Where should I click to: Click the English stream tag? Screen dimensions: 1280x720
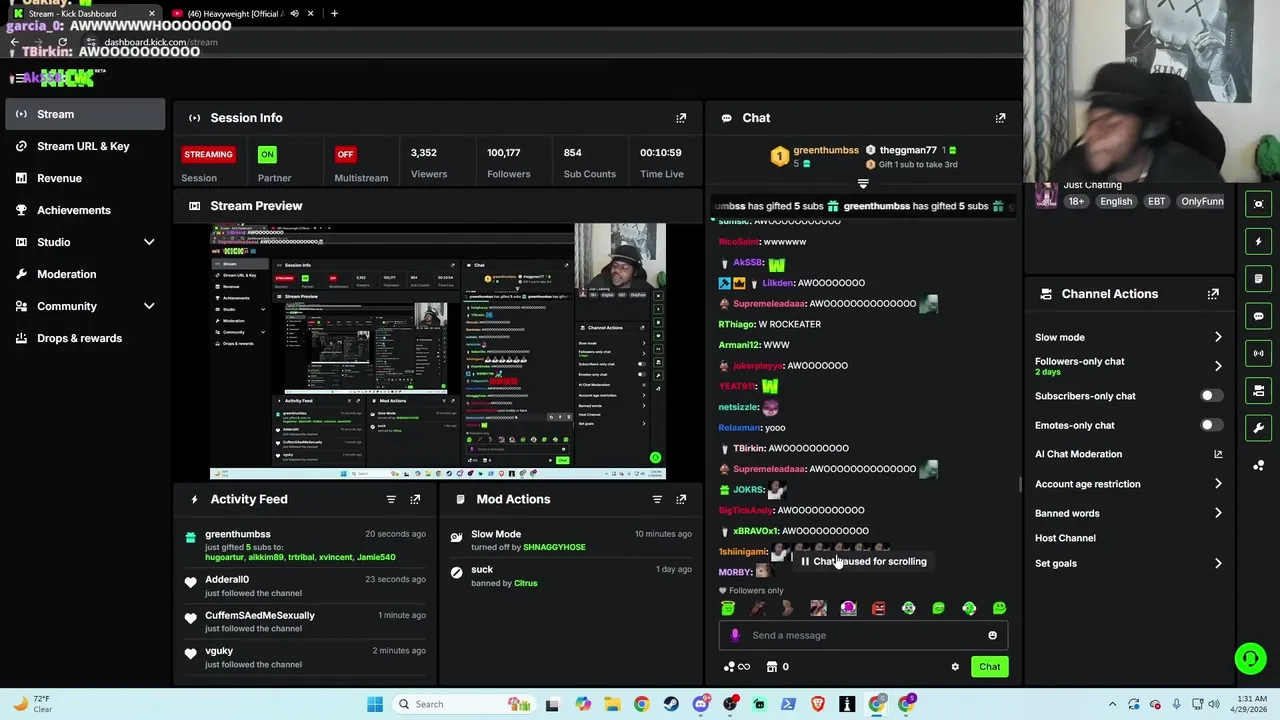(1116, 201)
